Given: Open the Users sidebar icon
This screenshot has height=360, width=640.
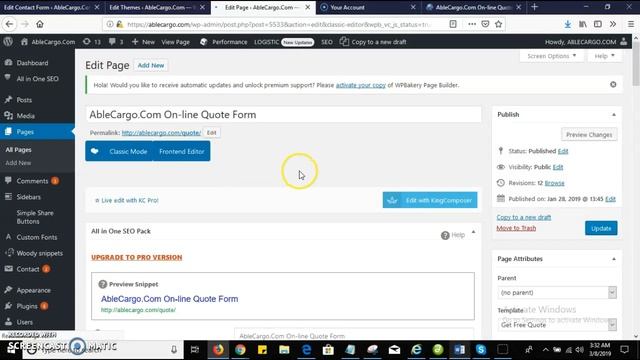Looking at the screenshot, I should (8, 322).
